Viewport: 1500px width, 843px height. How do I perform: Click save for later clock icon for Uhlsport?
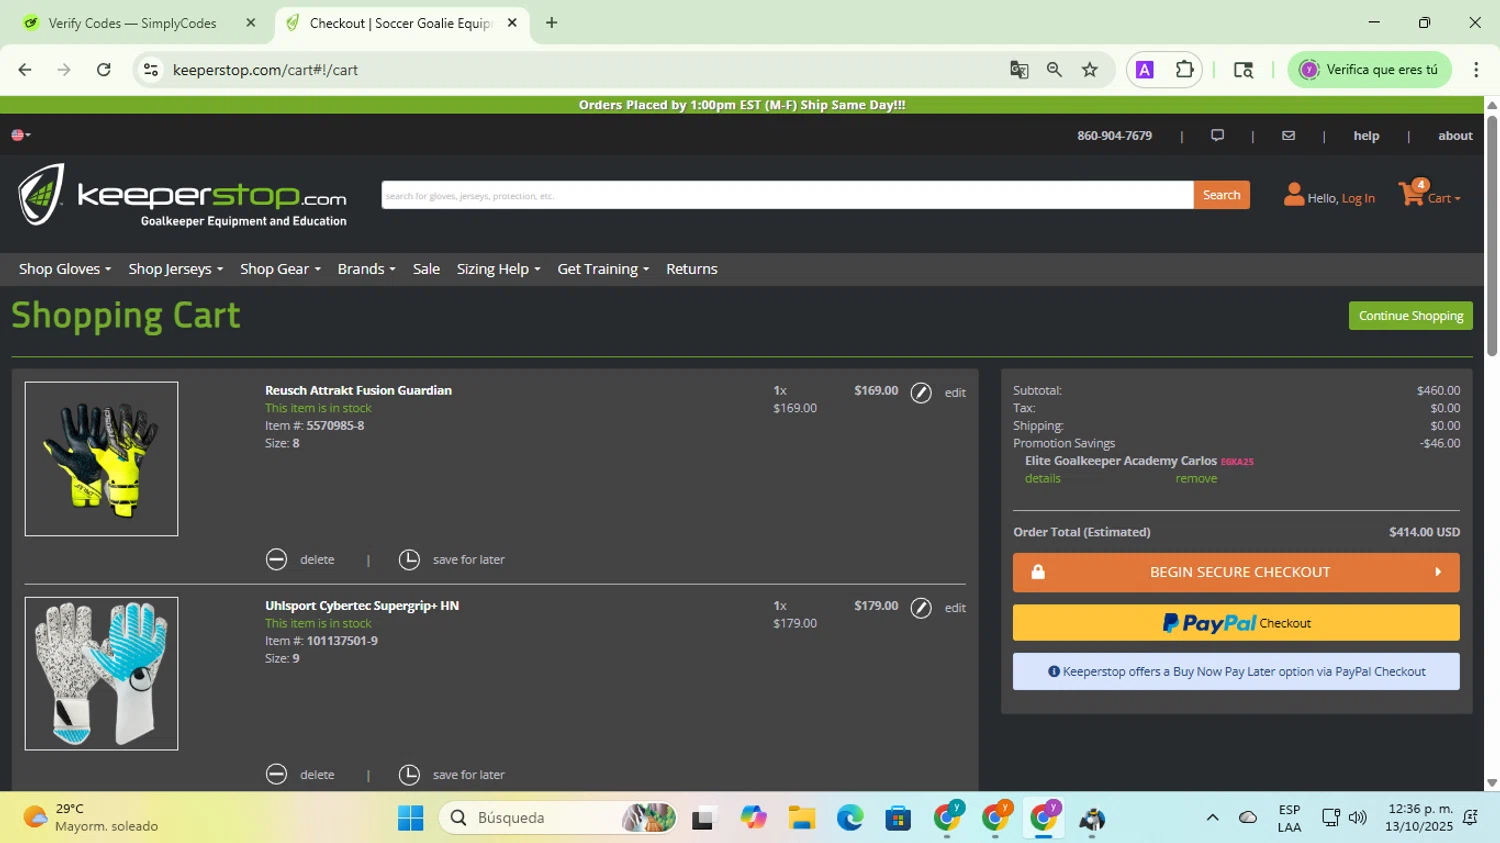[x=409, y=775]
